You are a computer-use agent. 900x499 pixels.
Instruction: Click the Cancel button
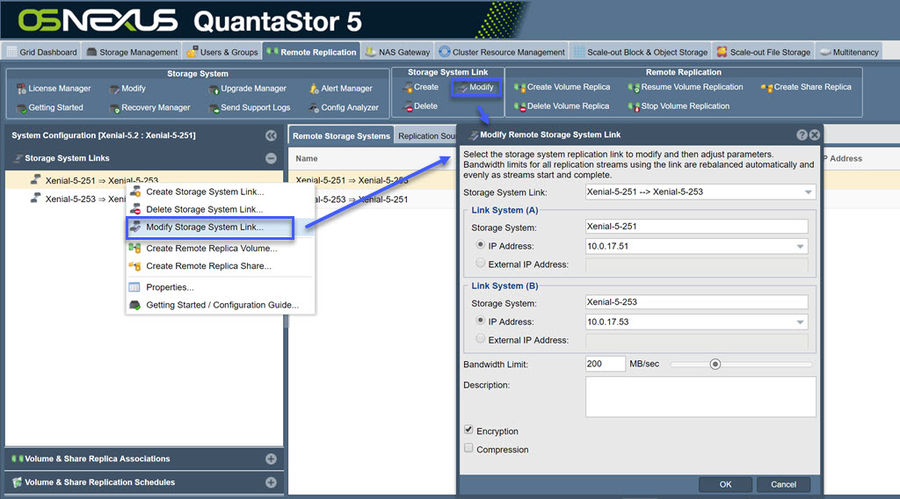[783, 485]
